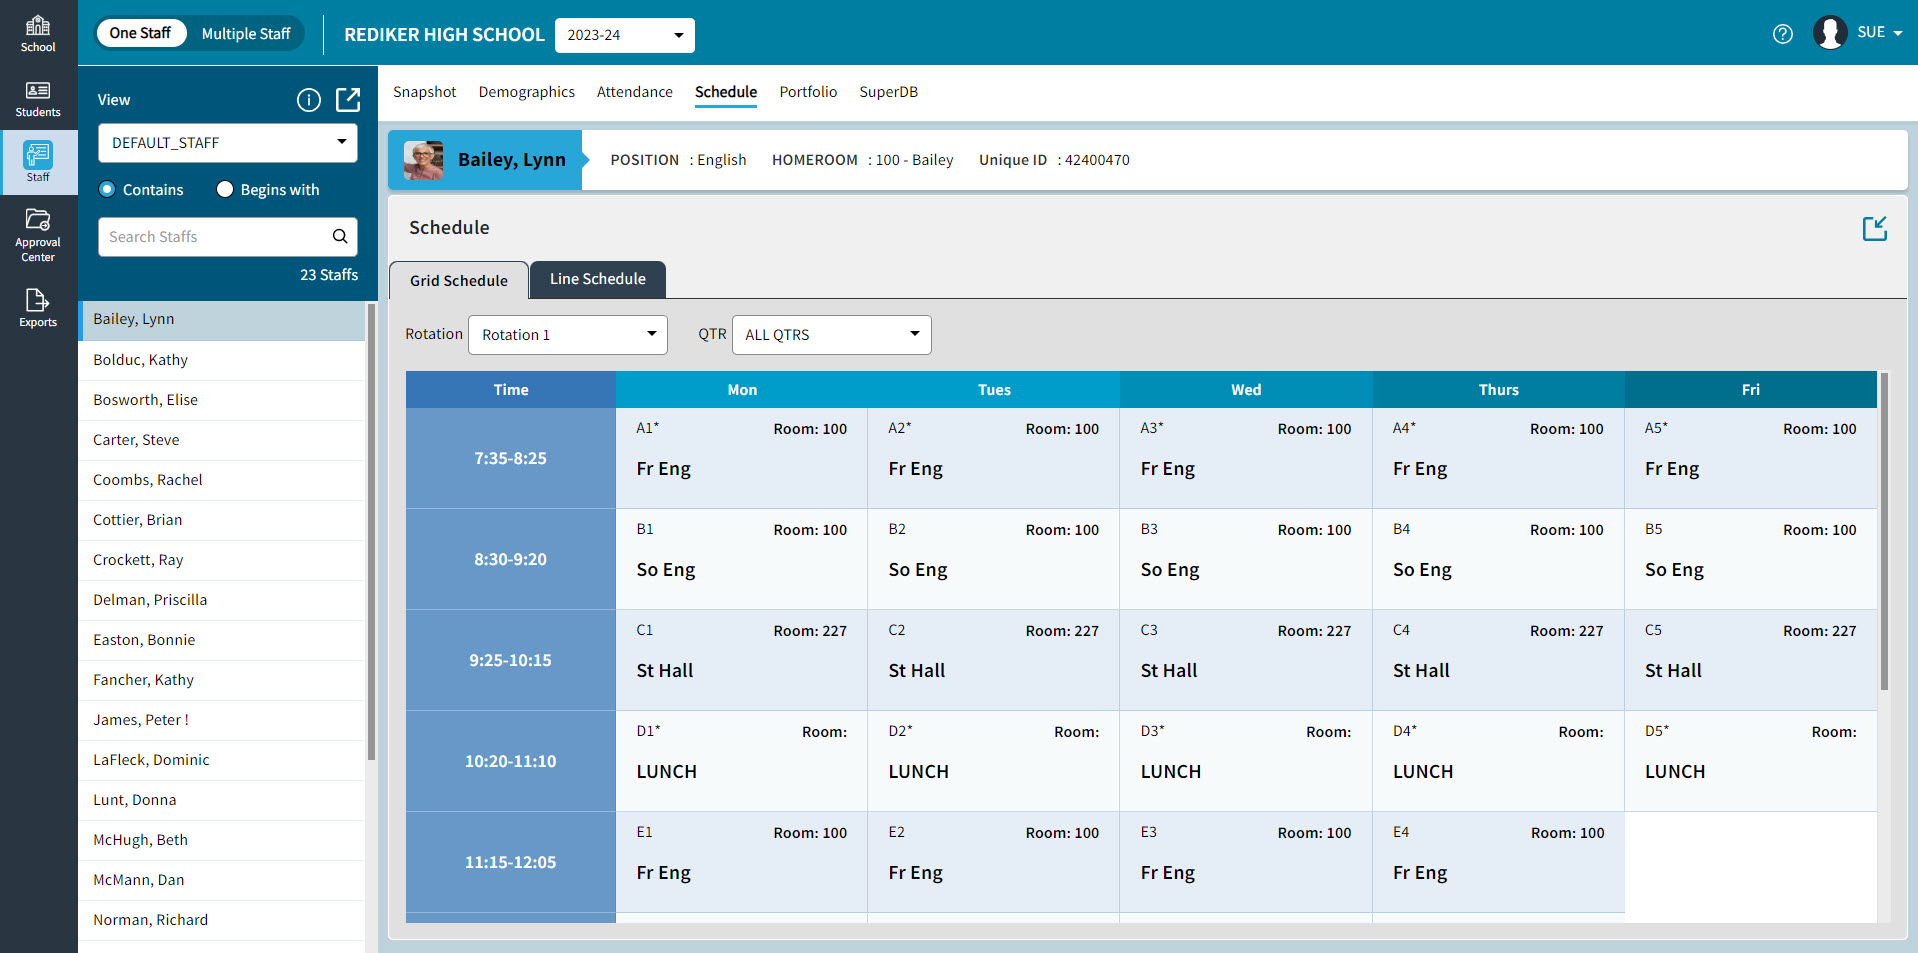
Task: Click the staff search magnifier icon
Action: pyautogui.click(x=340, y=237)
